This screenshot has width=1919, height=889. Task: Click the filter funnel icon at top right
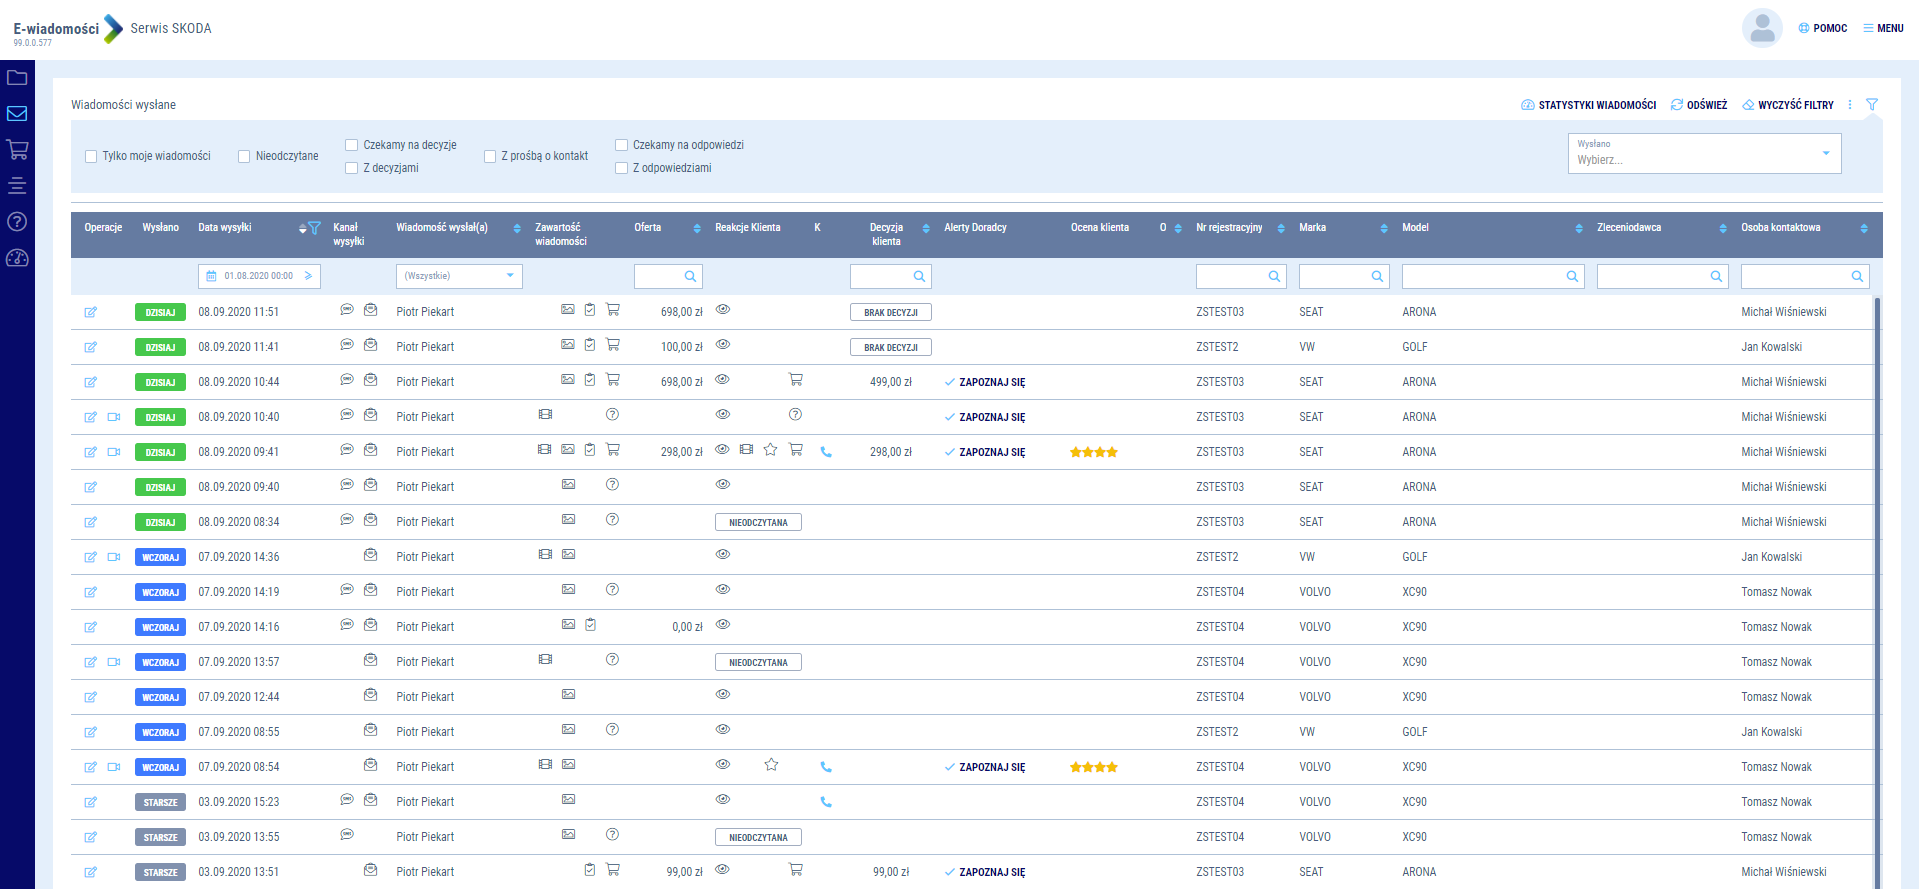[x=1872, y=105]
